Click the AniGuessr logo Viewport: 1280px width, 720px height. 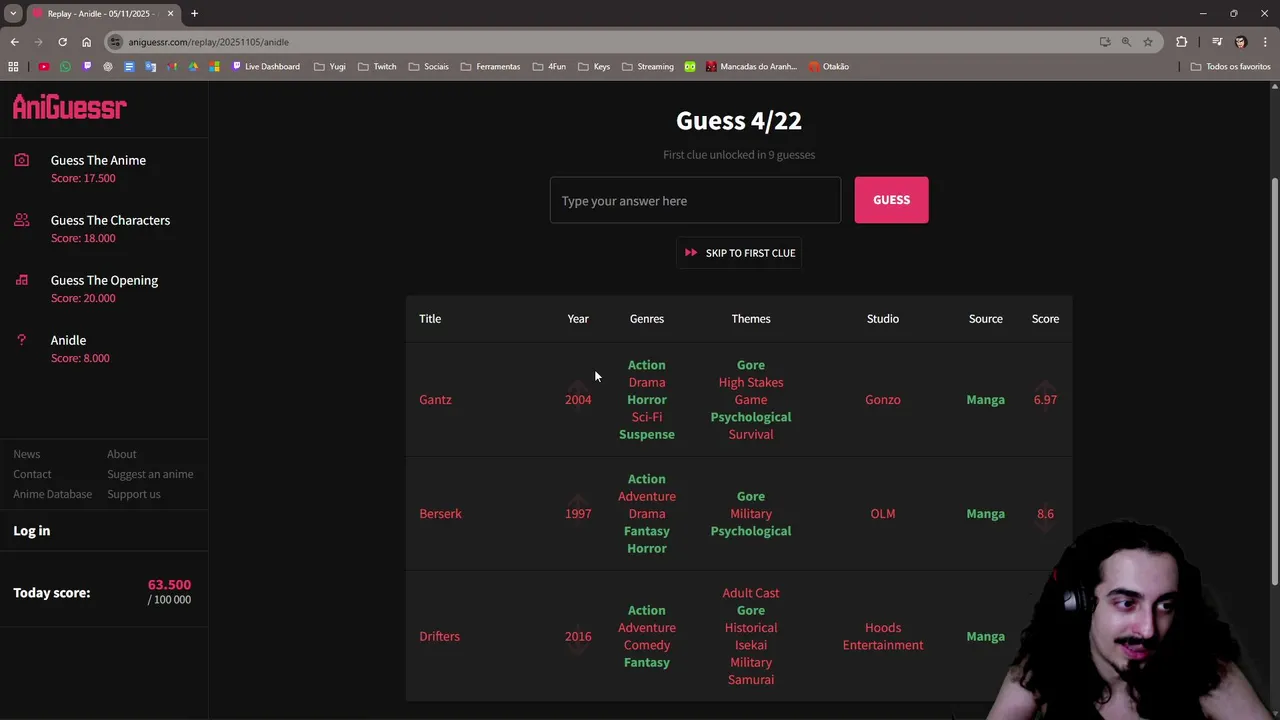click(x=69, y=107)
